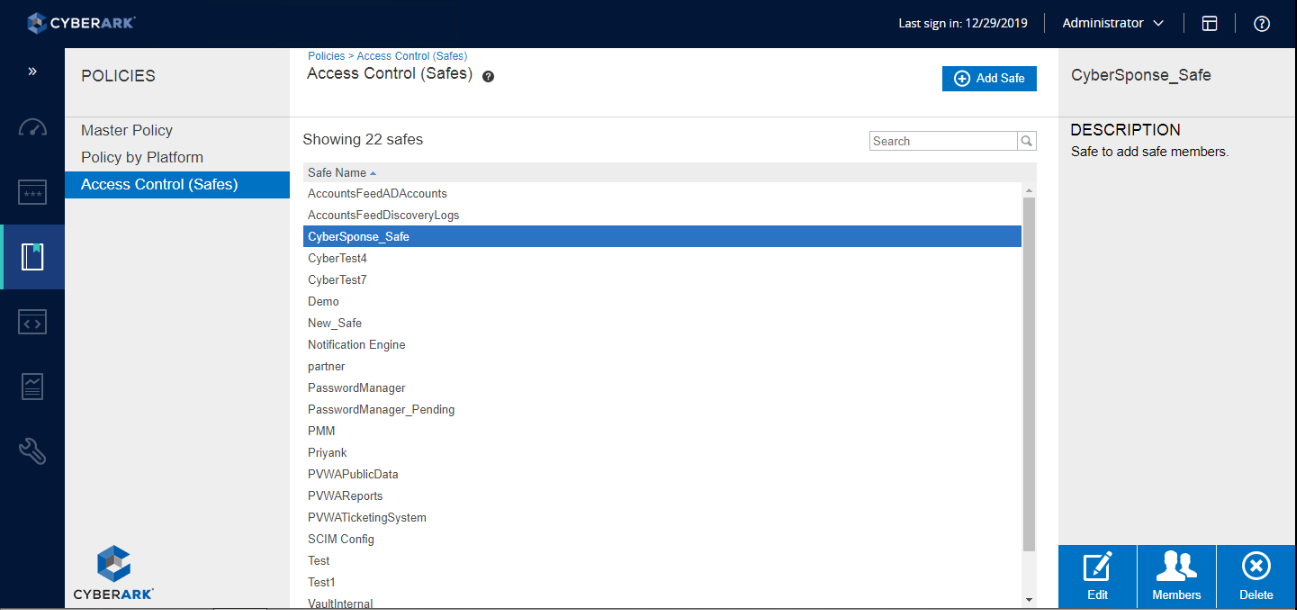Screen dimensions: 1297x610
Task: Select the Policies book icon in sidebar
Action: pos(32,257)
